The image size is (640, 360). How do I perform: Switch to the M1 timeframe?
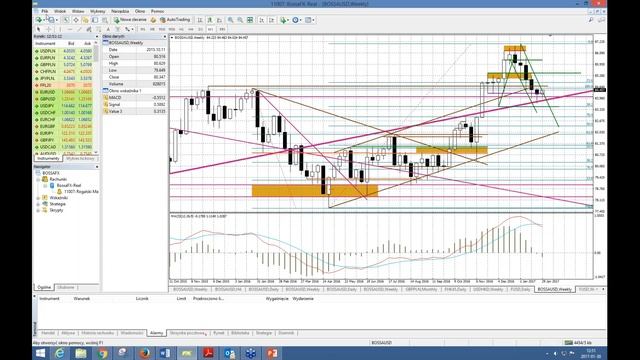coord(143,29)
